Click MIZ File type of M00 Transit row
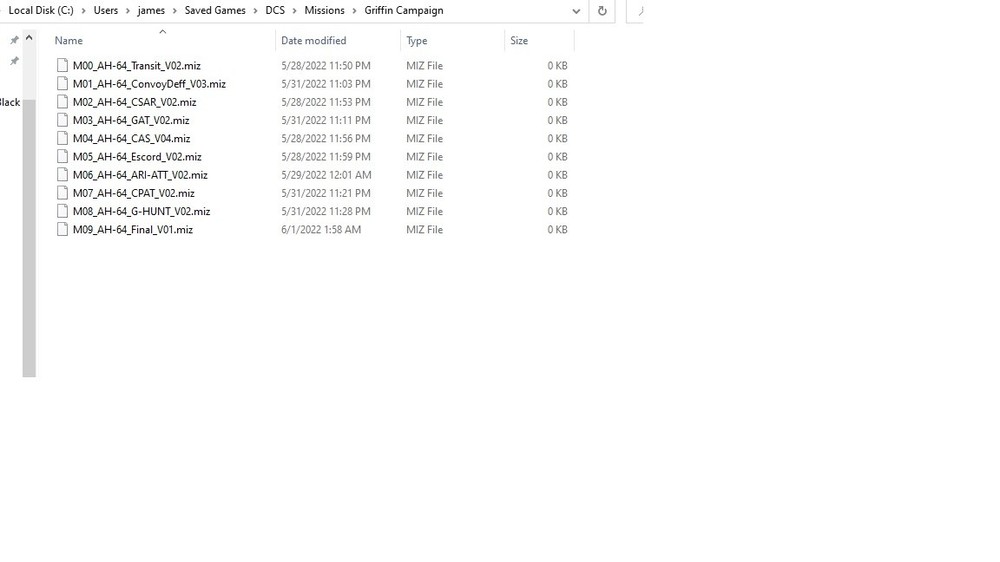The image size is (1000, 562). pos(424,65)
